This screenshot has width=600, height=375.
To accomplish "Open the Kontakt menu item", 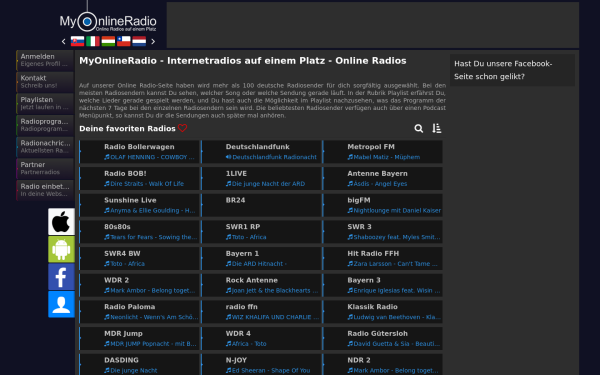I will coord(45,82).
